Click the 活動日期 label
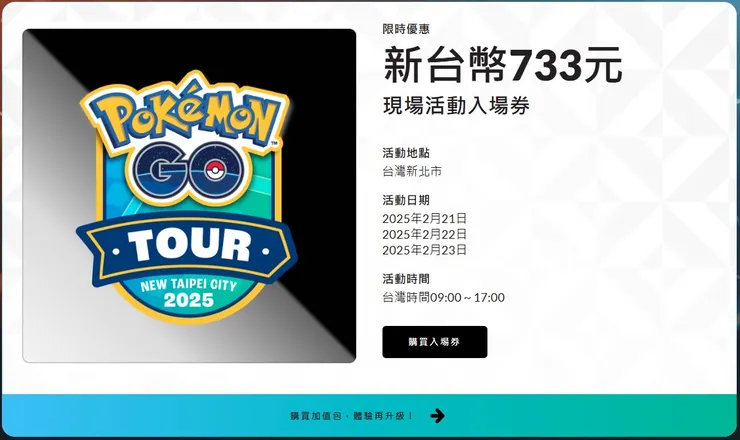 (x=406, y=200)
